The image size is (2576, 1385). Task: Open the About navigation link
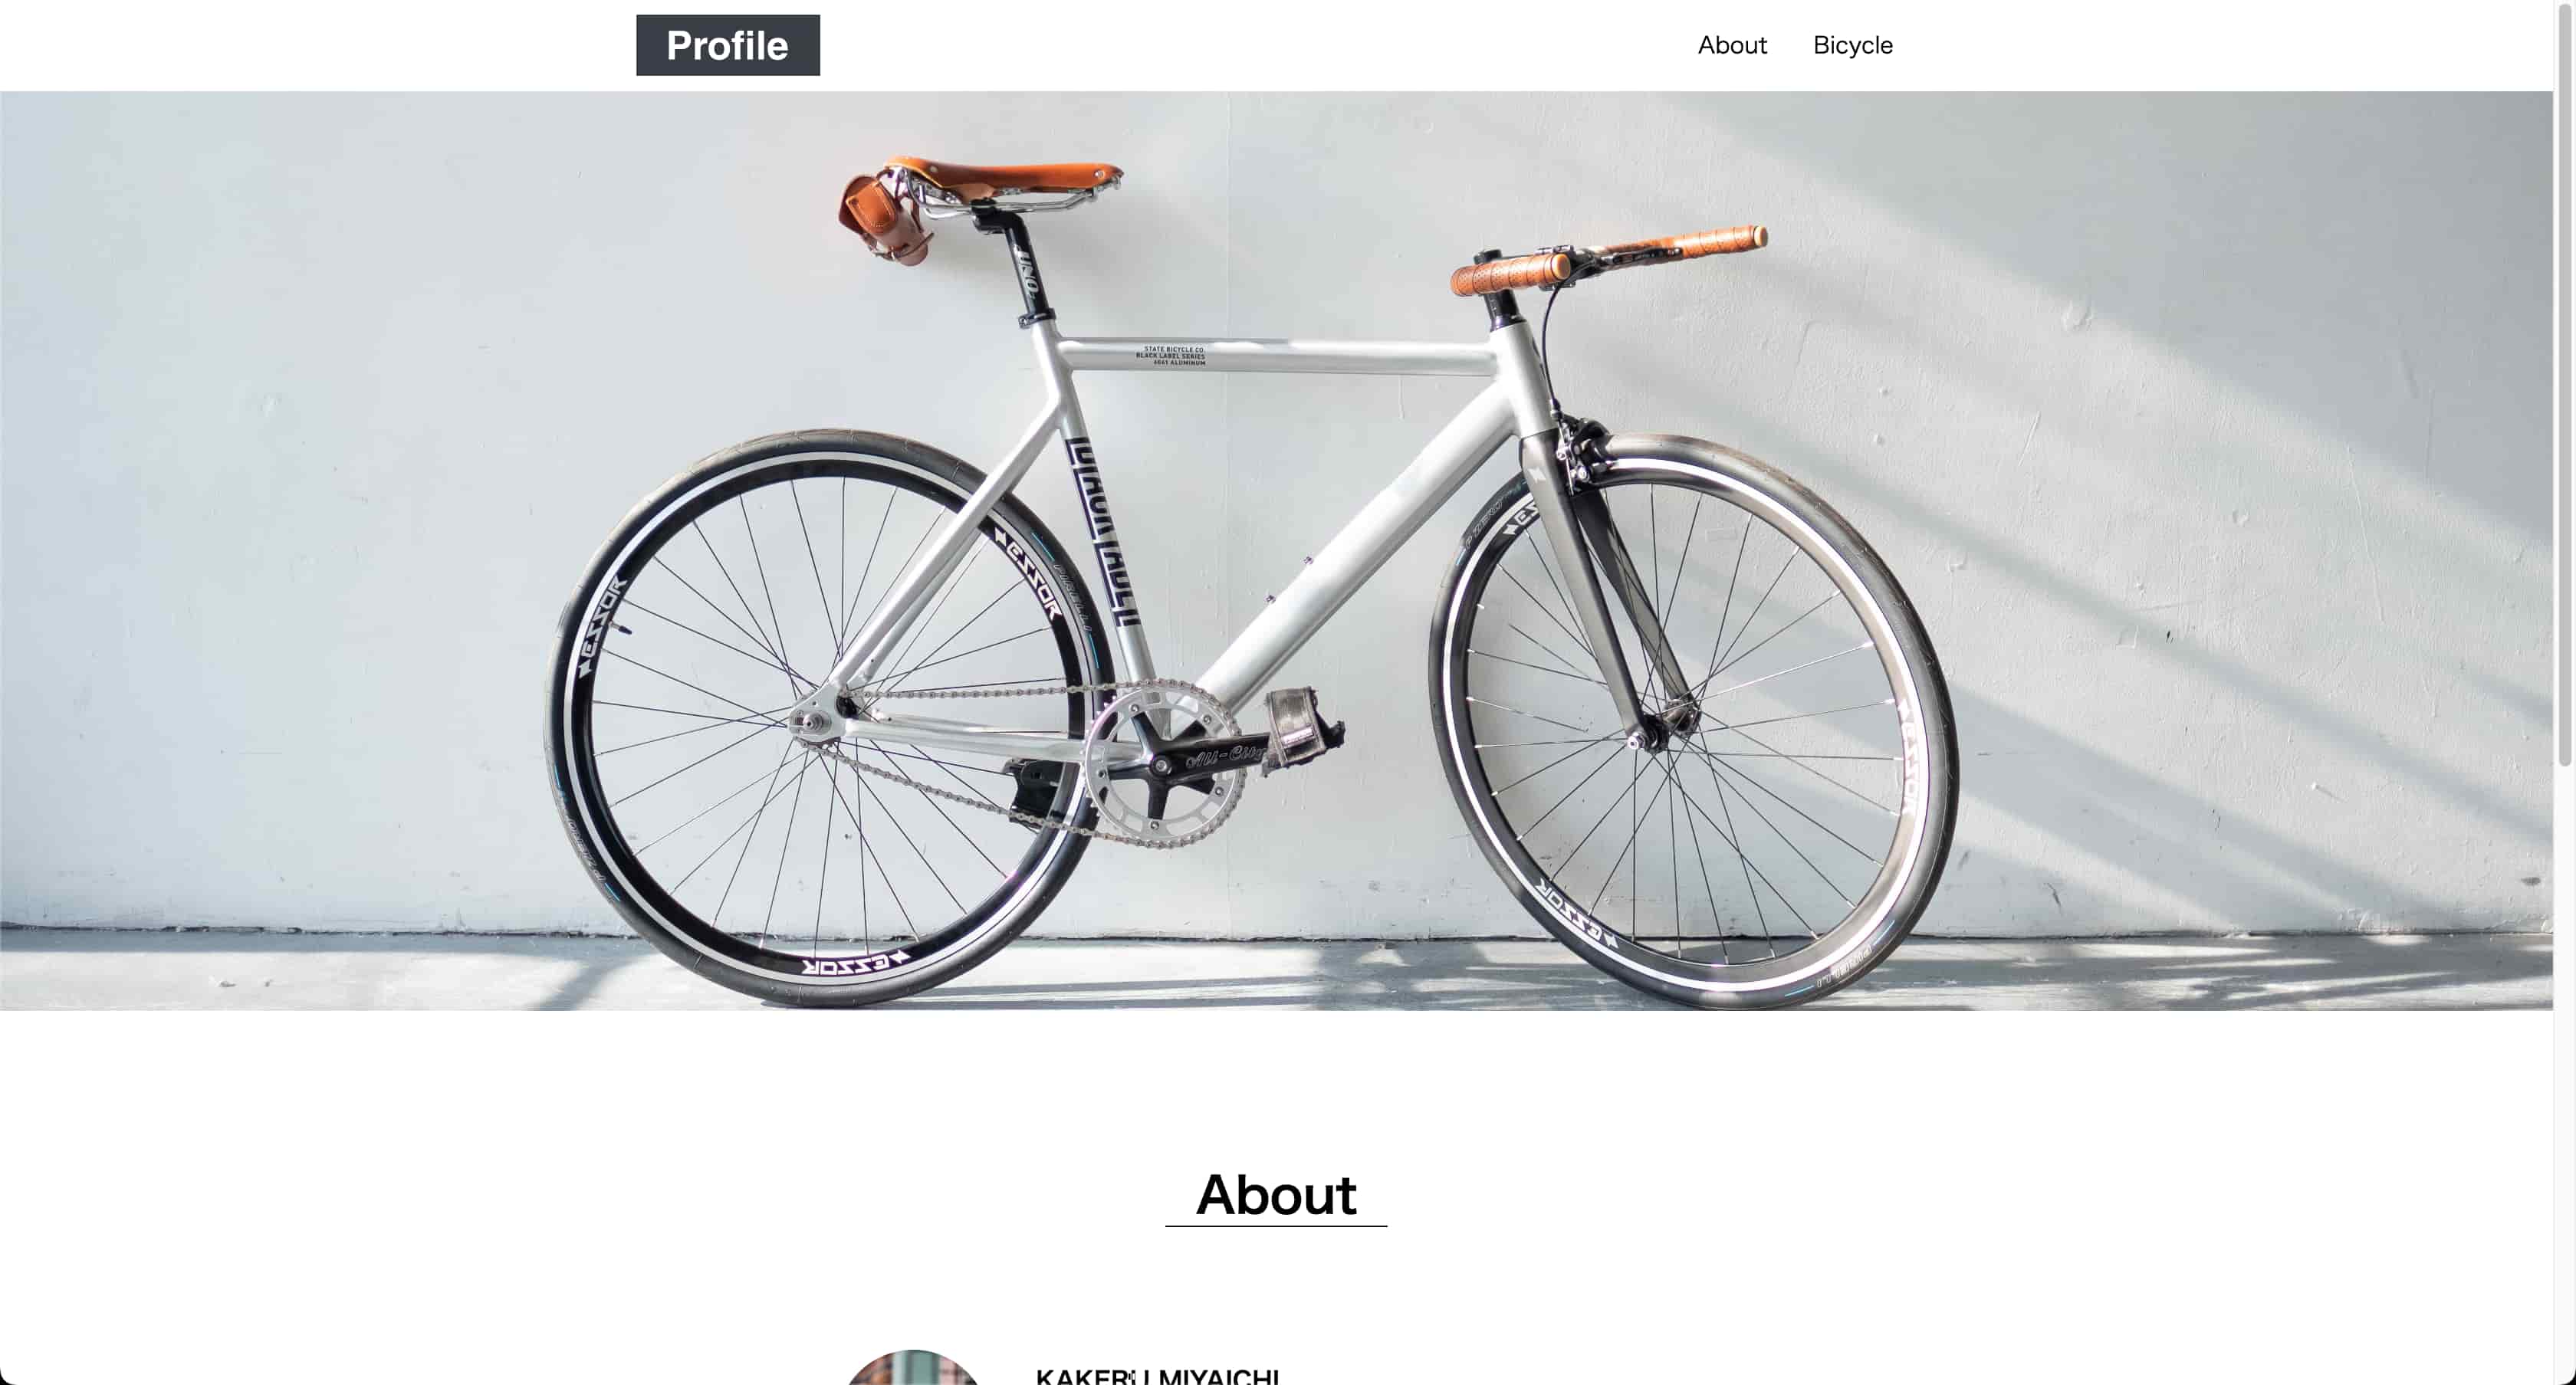tap(1732, 45)
